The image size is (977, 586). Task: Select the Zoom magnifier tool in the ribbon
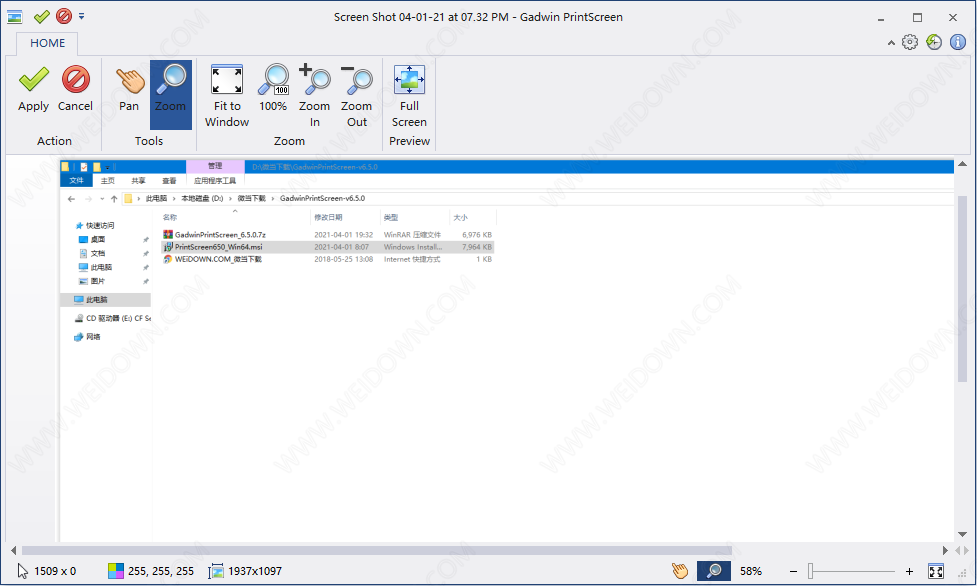170,88
